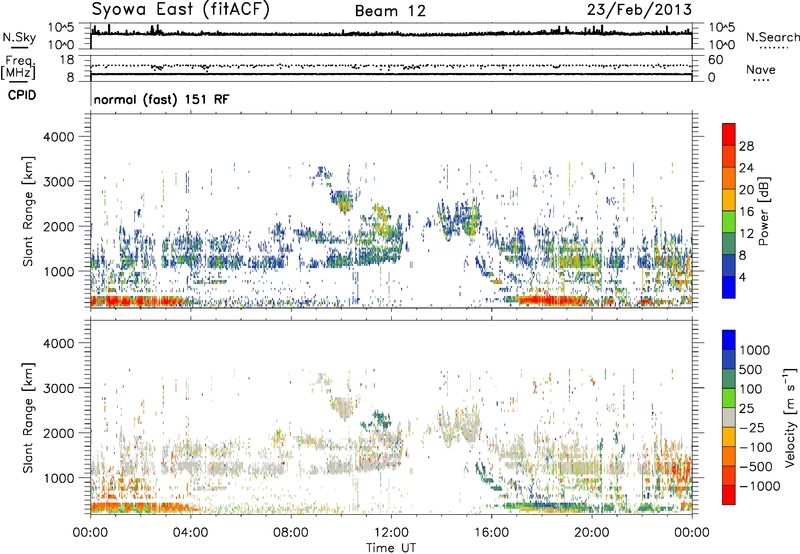Click the '60' Nave axis tick label
Screen dimensions: 800x554
point(715,60)
